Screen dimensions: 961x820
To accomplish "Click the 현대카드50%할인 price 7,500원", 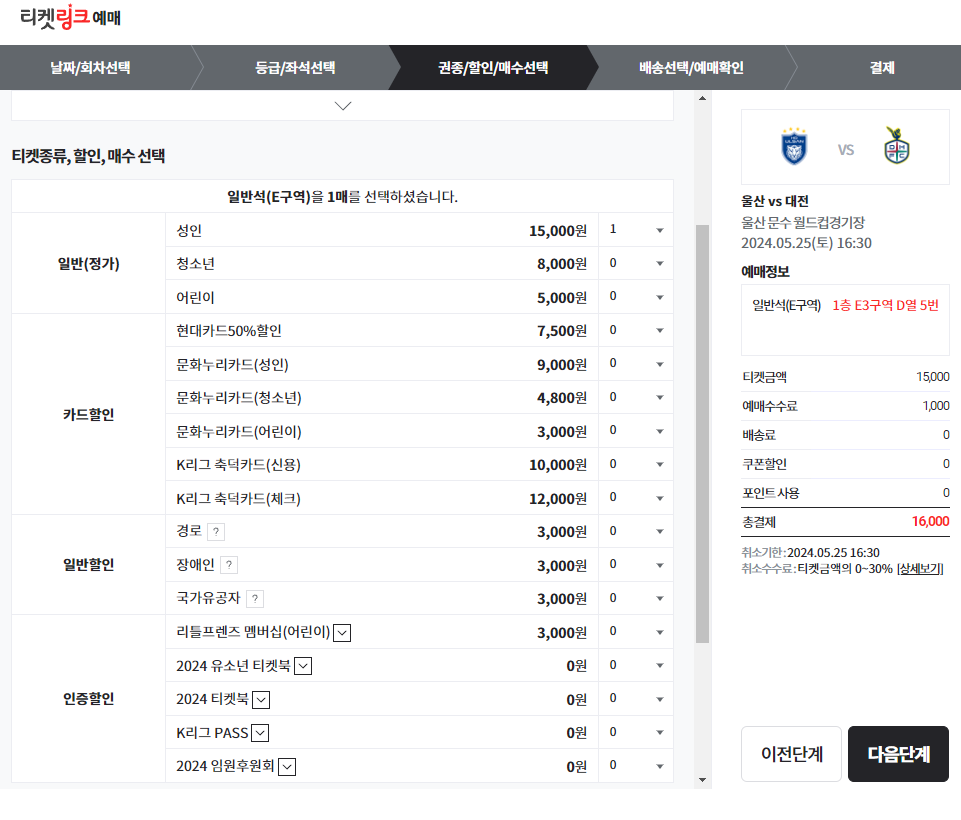I will point(562,331).
